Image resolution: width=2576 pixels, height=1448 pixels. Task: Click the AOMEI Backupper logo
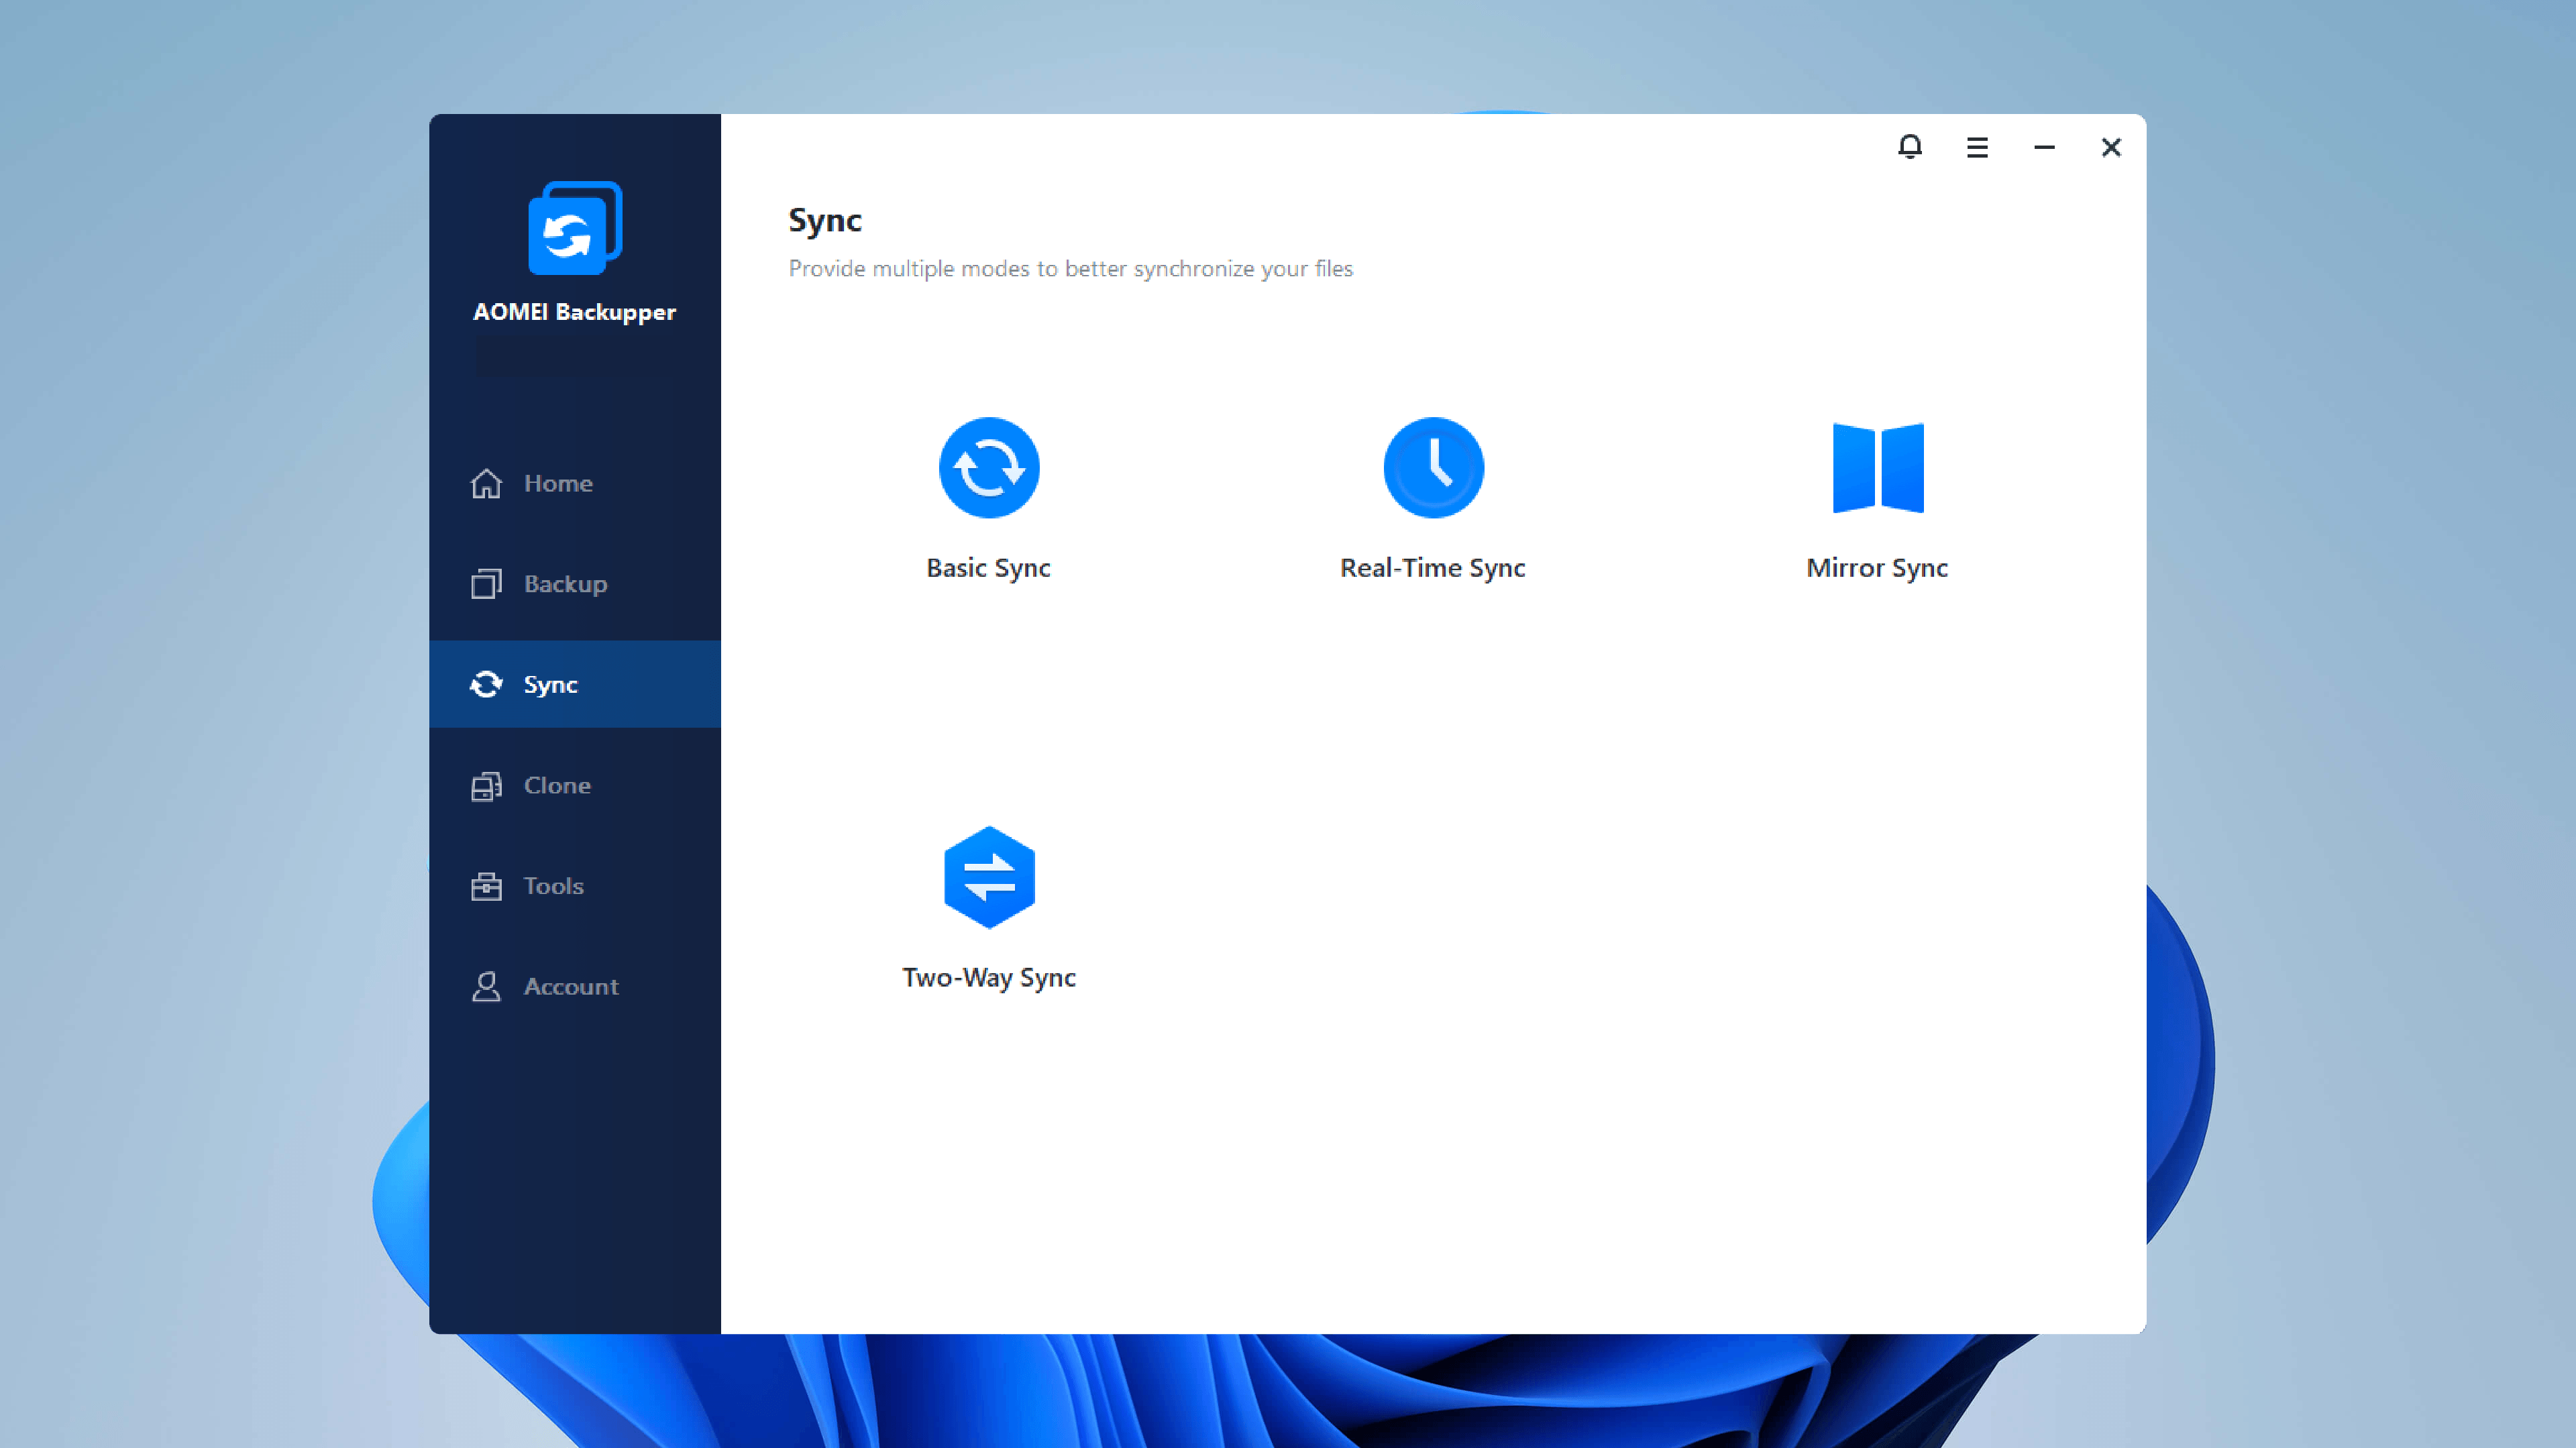point(574,228)
